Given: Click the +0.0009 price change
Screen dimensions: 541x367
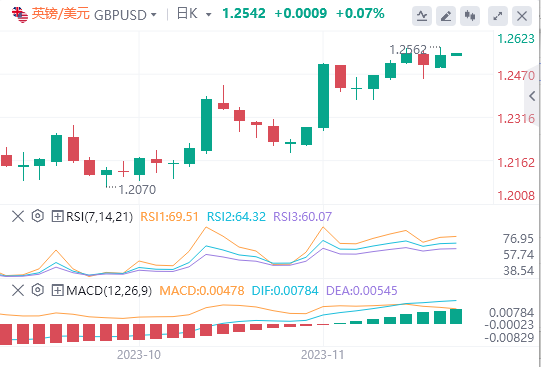Looking at the screenshot, I should [301, 14].
